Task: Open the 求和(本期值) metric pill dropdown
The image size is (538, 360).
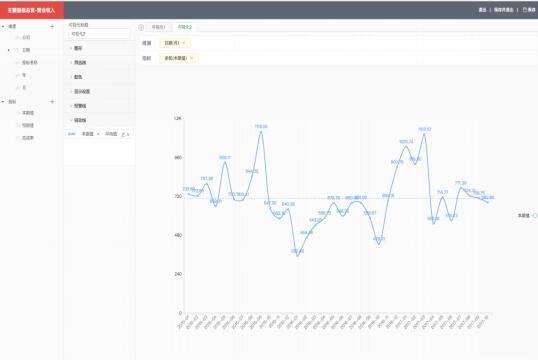Action: (179, 58)
